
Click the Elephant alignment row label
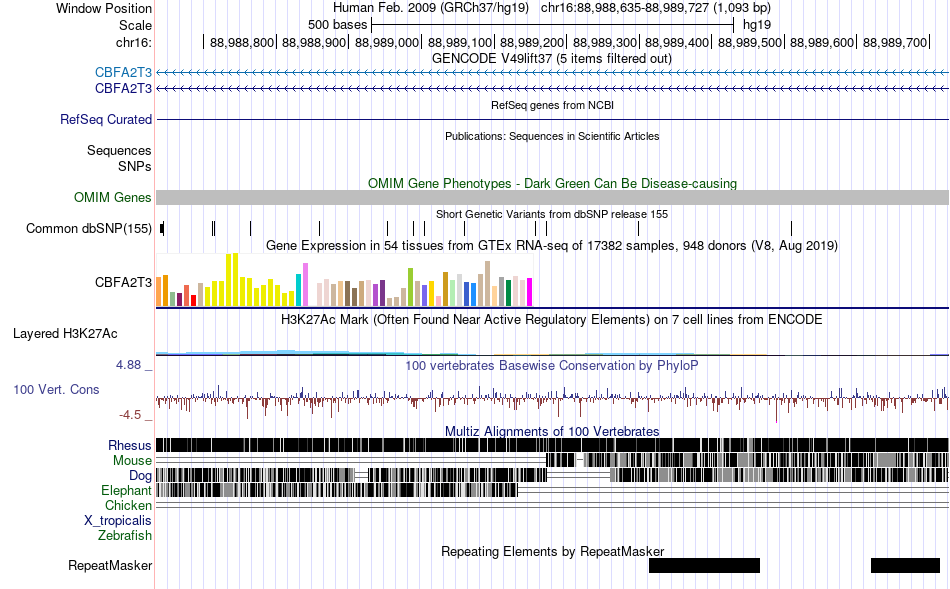[126, 491]
